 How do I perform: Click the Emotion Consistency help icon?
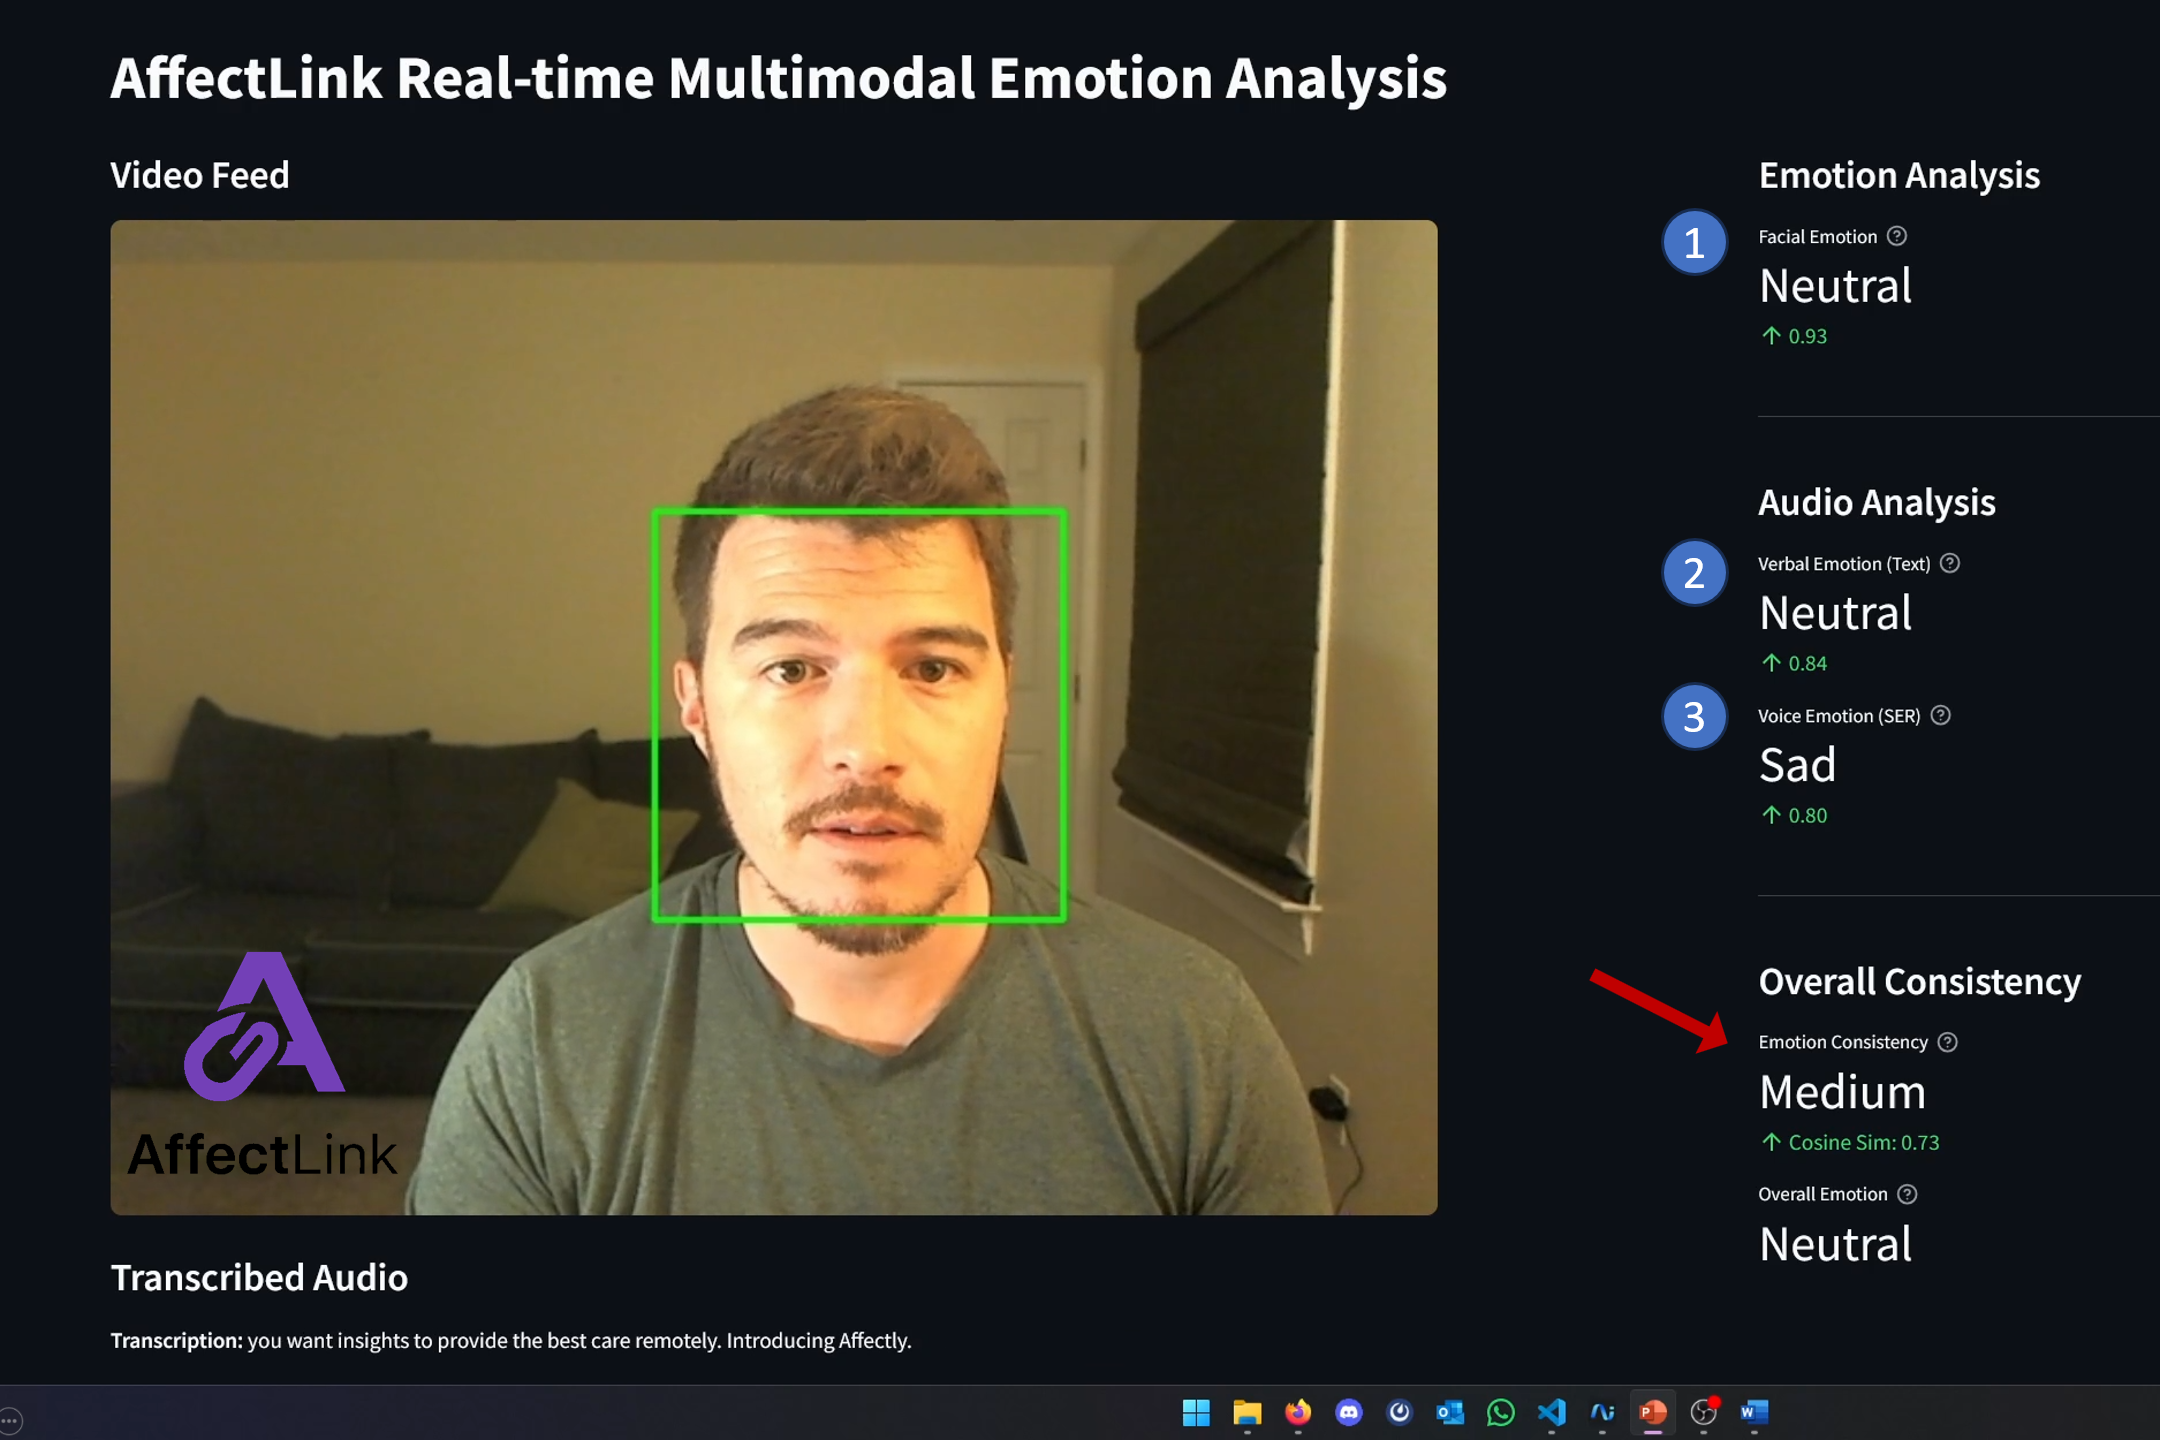point(1947,1042)
